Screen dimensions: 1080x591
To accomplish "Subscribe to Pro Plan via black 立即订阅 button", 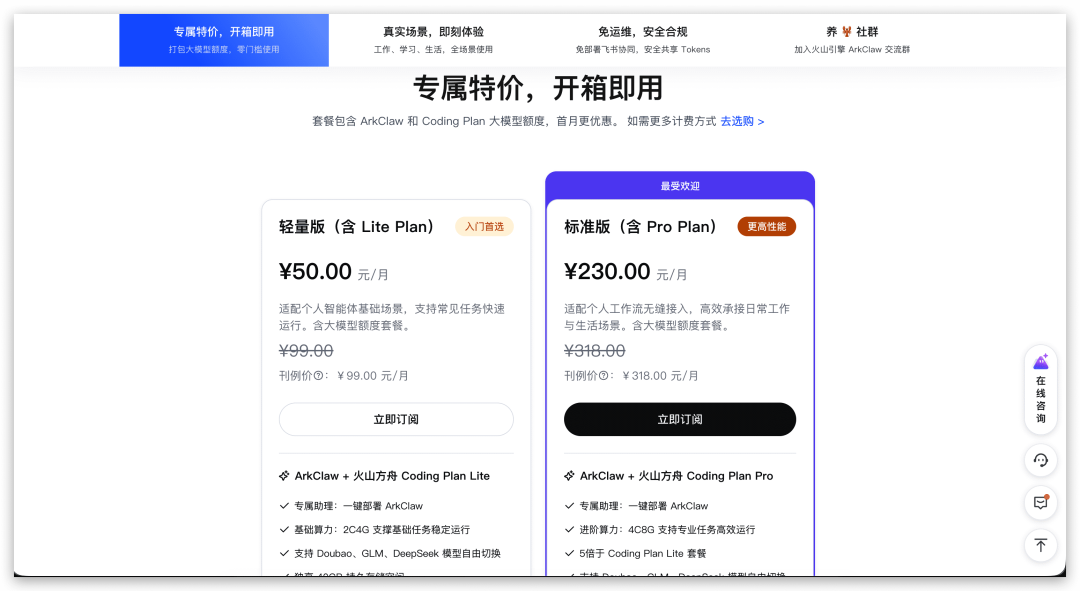I will click(x=680, y=419).
